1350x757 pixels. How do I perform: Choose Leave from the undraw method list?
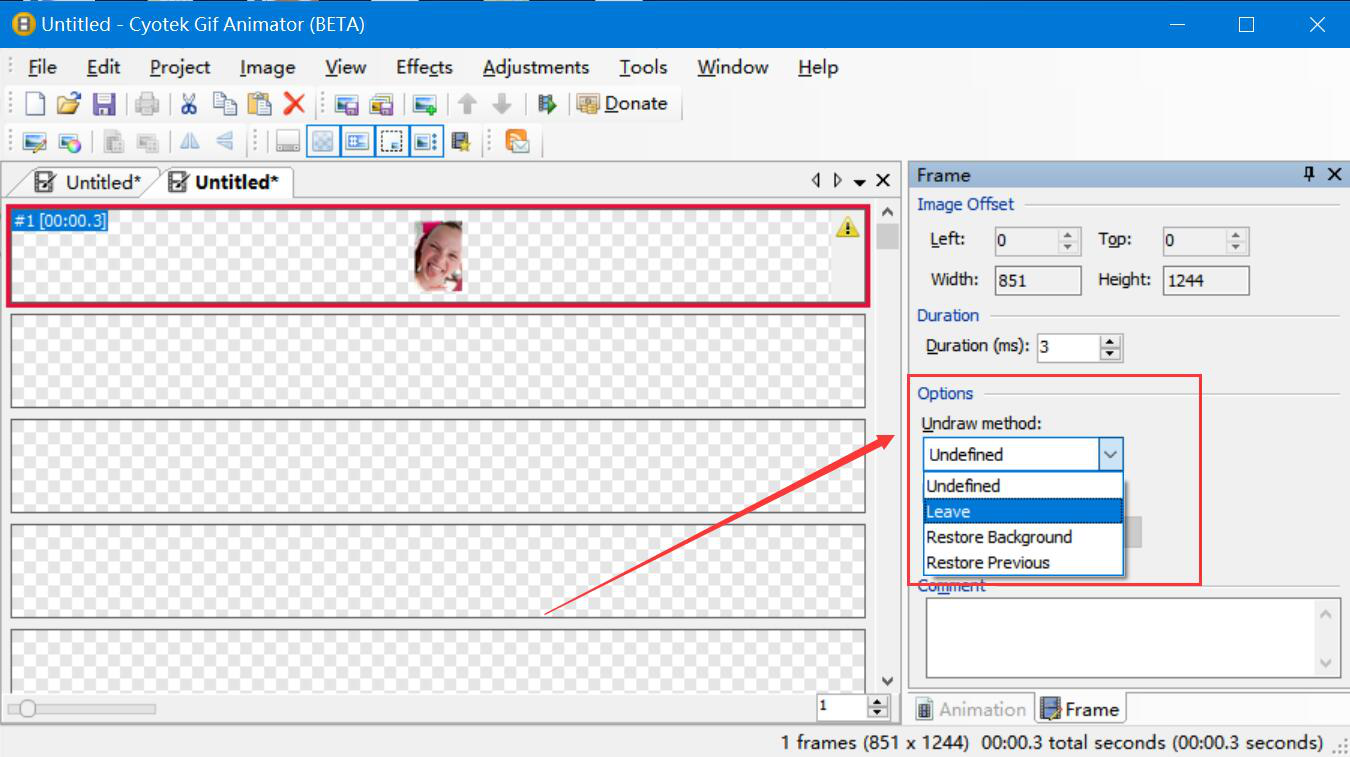pos(1024,511)
